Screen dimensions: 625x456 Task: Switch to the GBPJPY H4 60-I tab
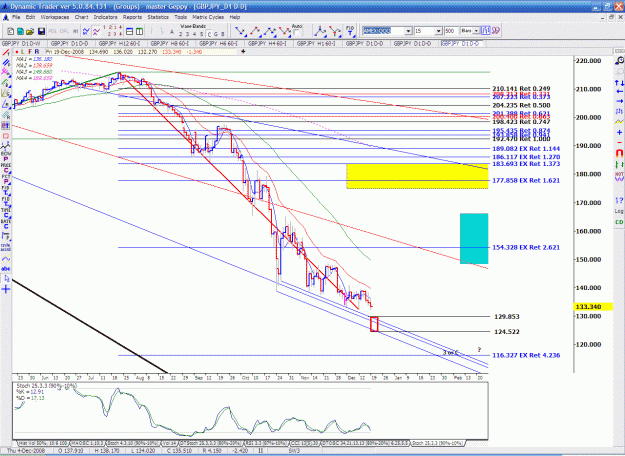pyautogui.click(x=267, y=43)
